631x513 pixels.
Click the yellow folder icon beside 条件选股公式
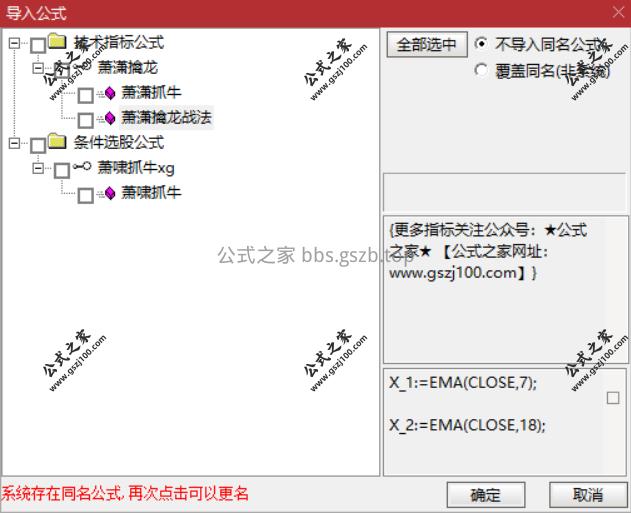coord(57,141)
